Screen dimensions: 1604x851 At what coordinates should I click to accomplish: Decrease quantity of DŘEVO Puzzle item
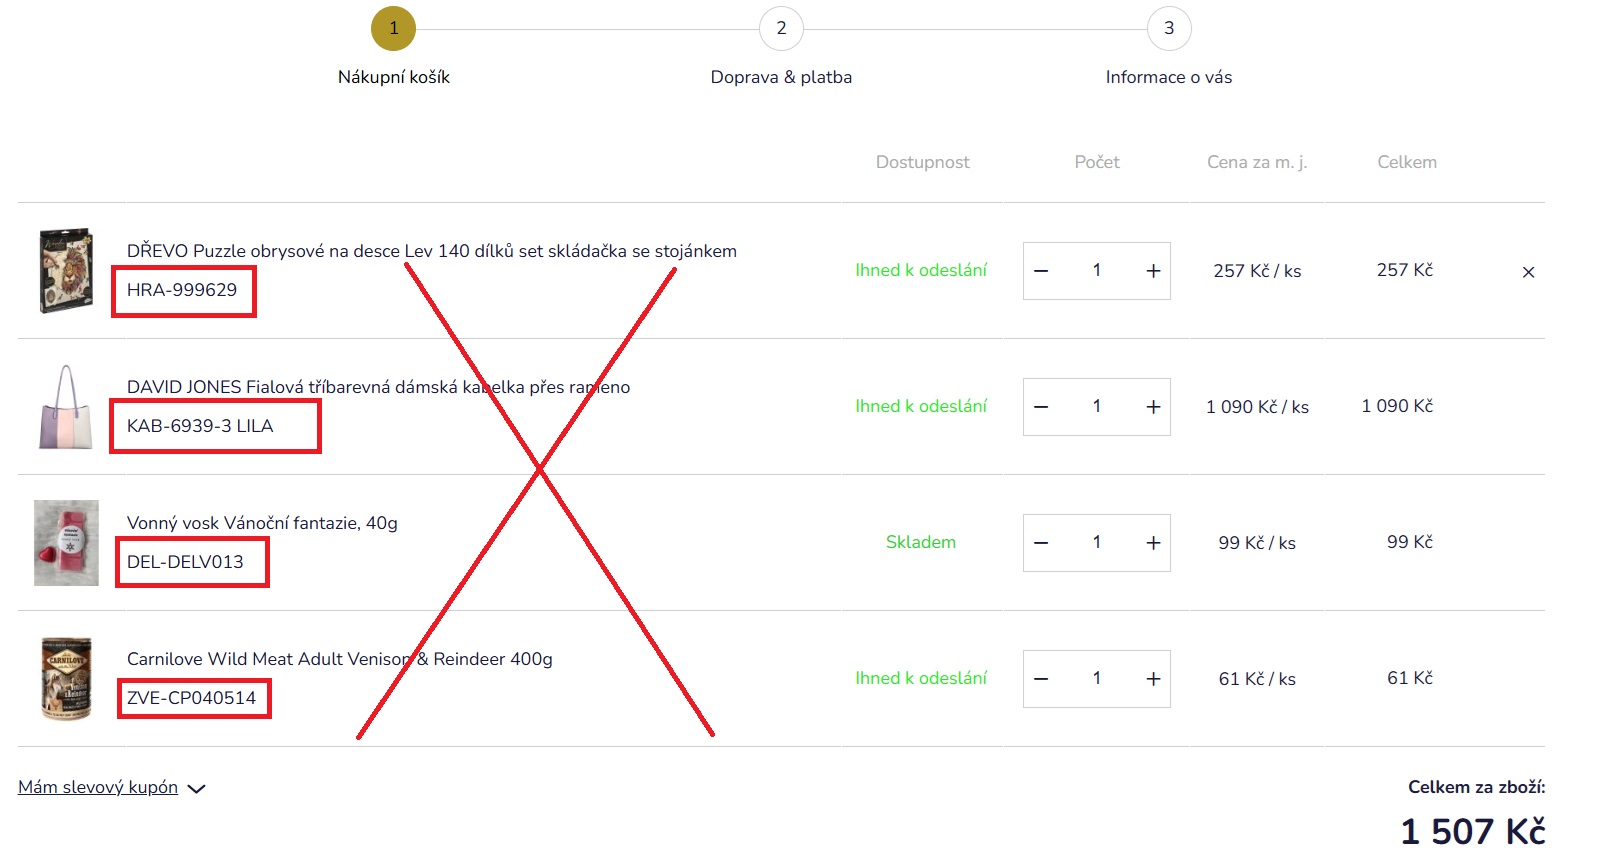point(1041,271)
